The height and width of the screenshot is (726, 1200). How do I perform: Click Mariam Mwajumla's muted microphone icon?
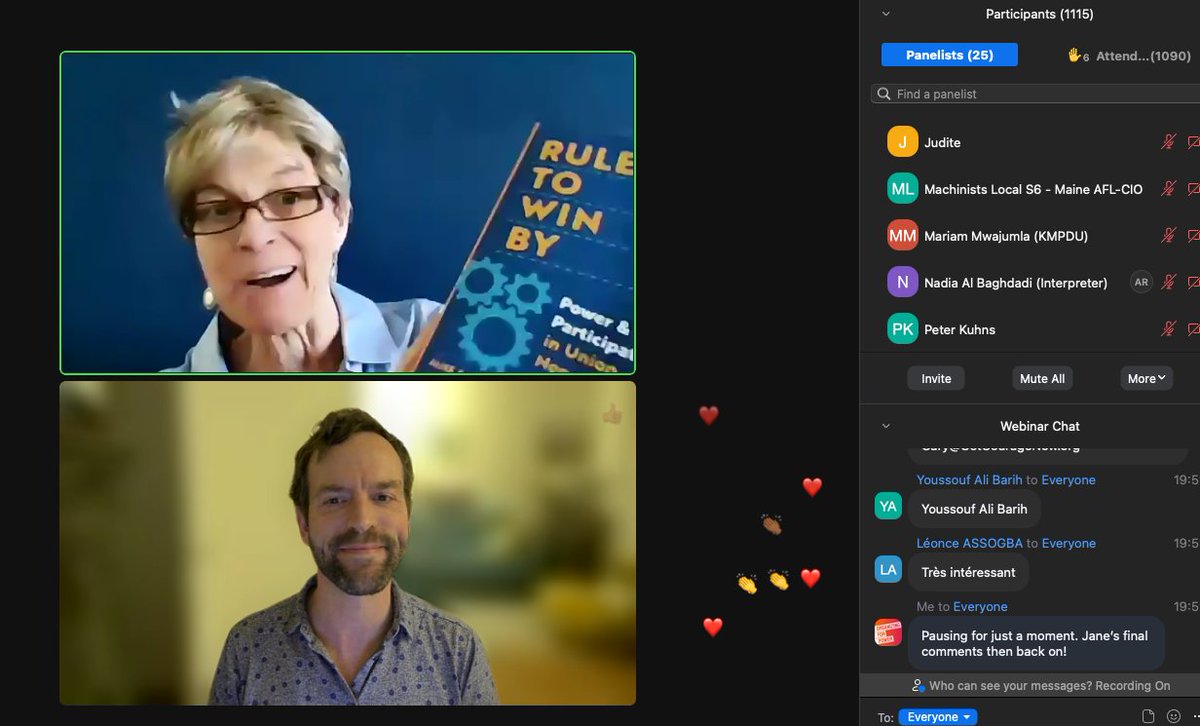point(1168,236)
